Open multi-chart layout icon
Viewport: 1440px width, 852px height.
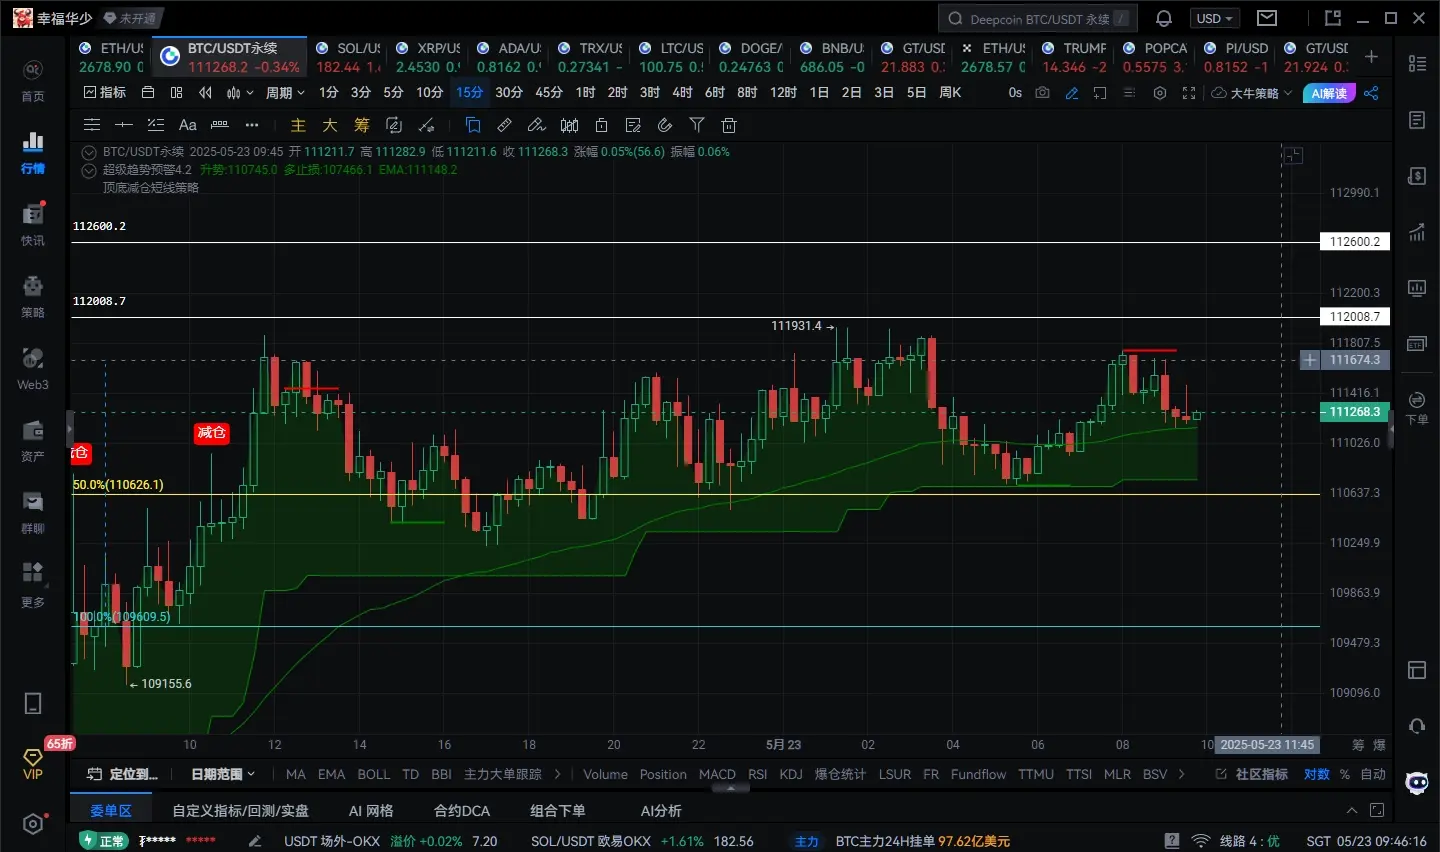[x=176, y=92]
